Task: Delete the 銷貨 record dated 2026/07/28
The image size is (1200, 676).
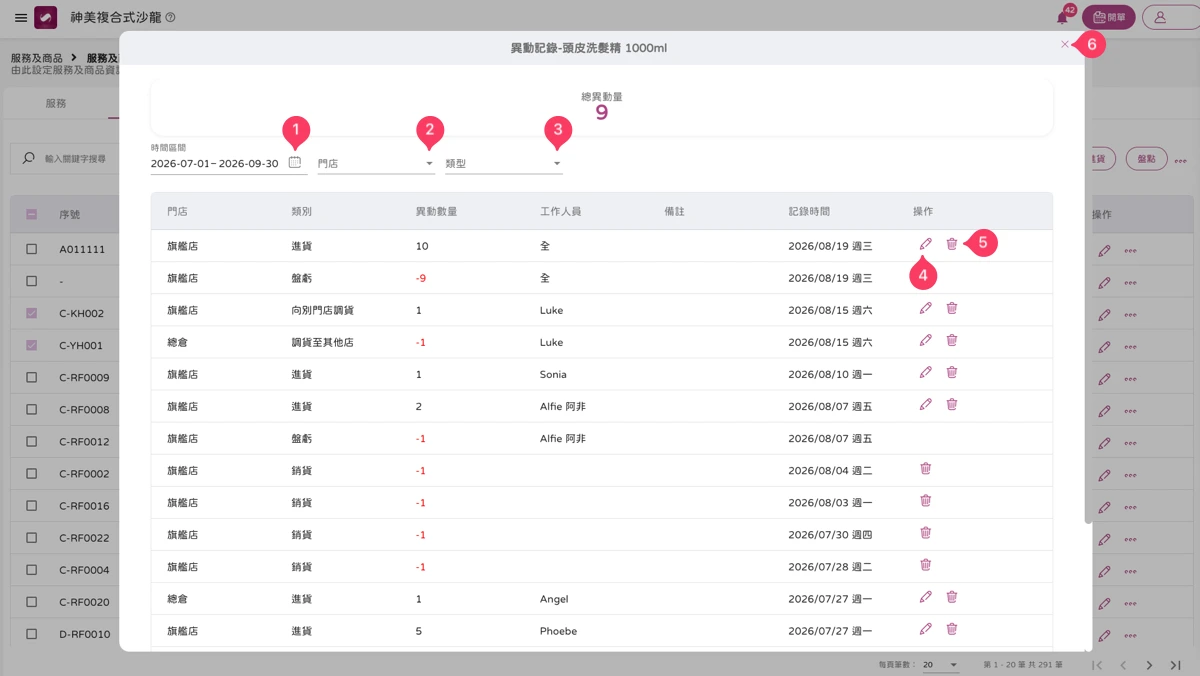Action: [x=926, y=564]
